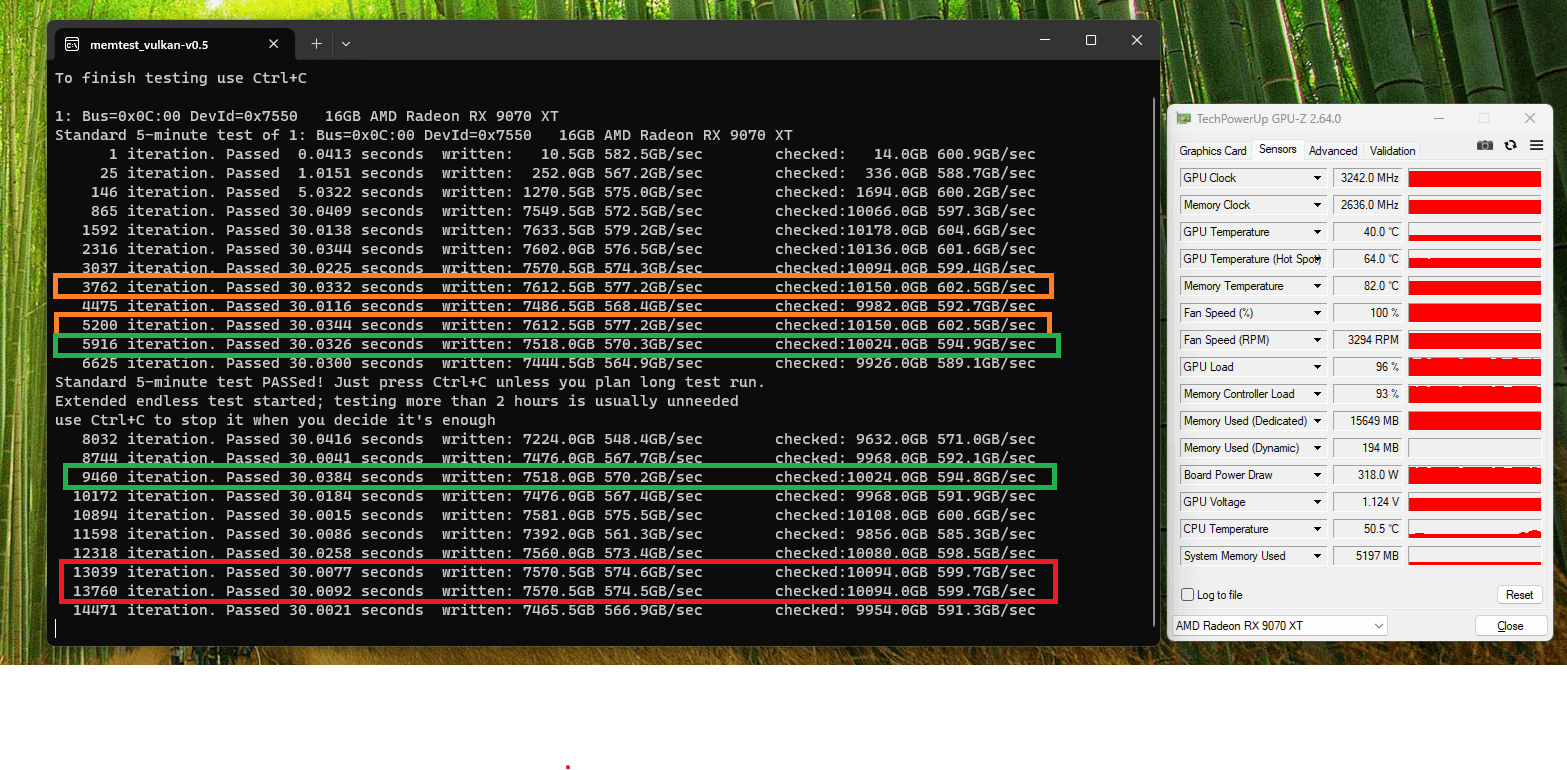Viewport: 1567px width, 770px height.
Task: Click the "14471 iteration" terminal row
Action: (554, 610)
